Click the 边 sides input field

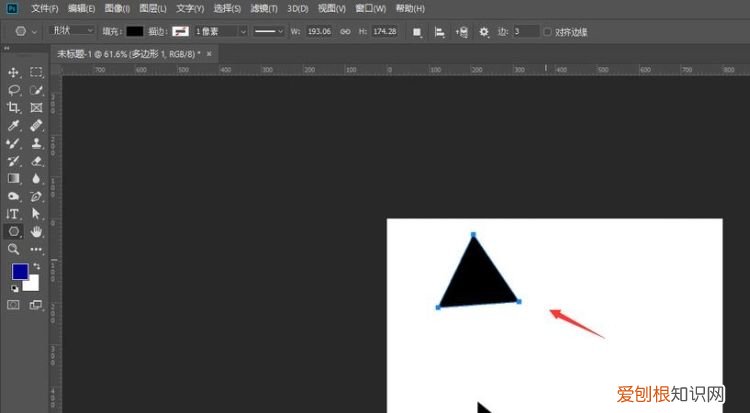click(525, 32)
